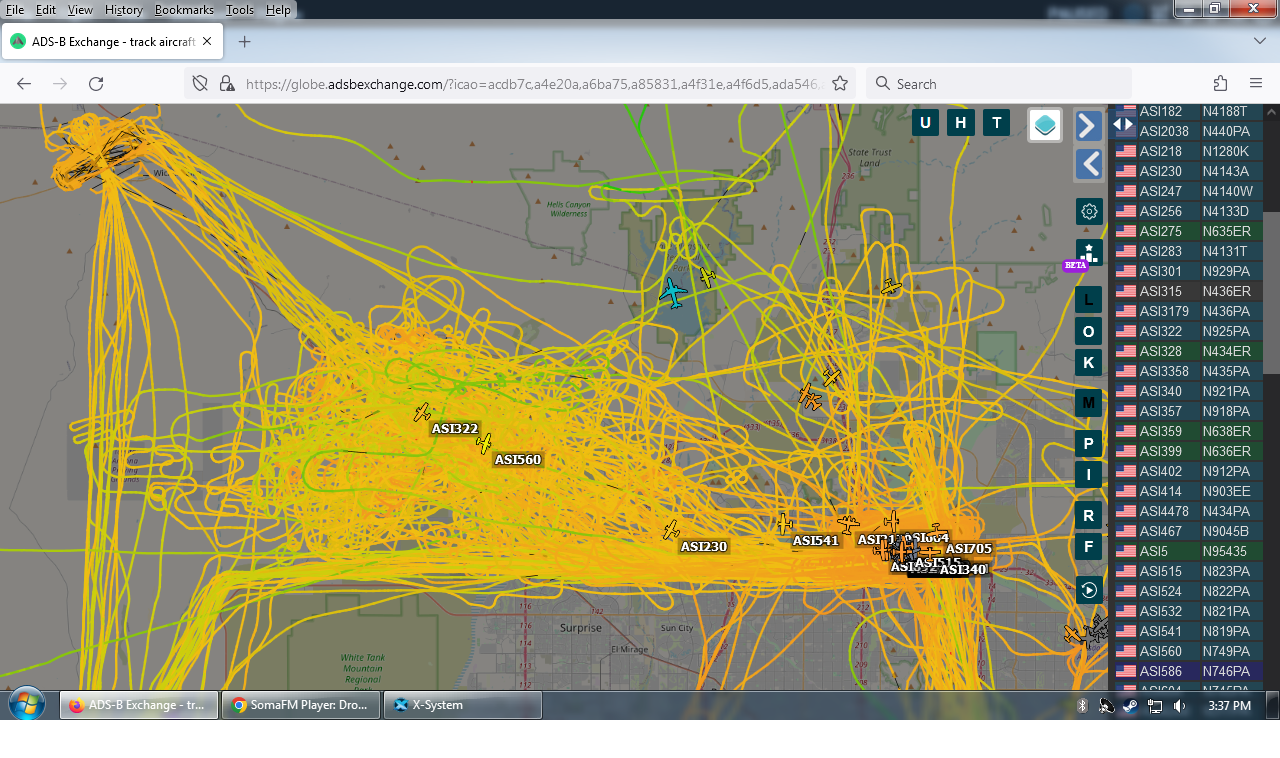1280x758 pixels.
Task: Select the ASI541 aircraft on map
Action: [x=785, y=523]
